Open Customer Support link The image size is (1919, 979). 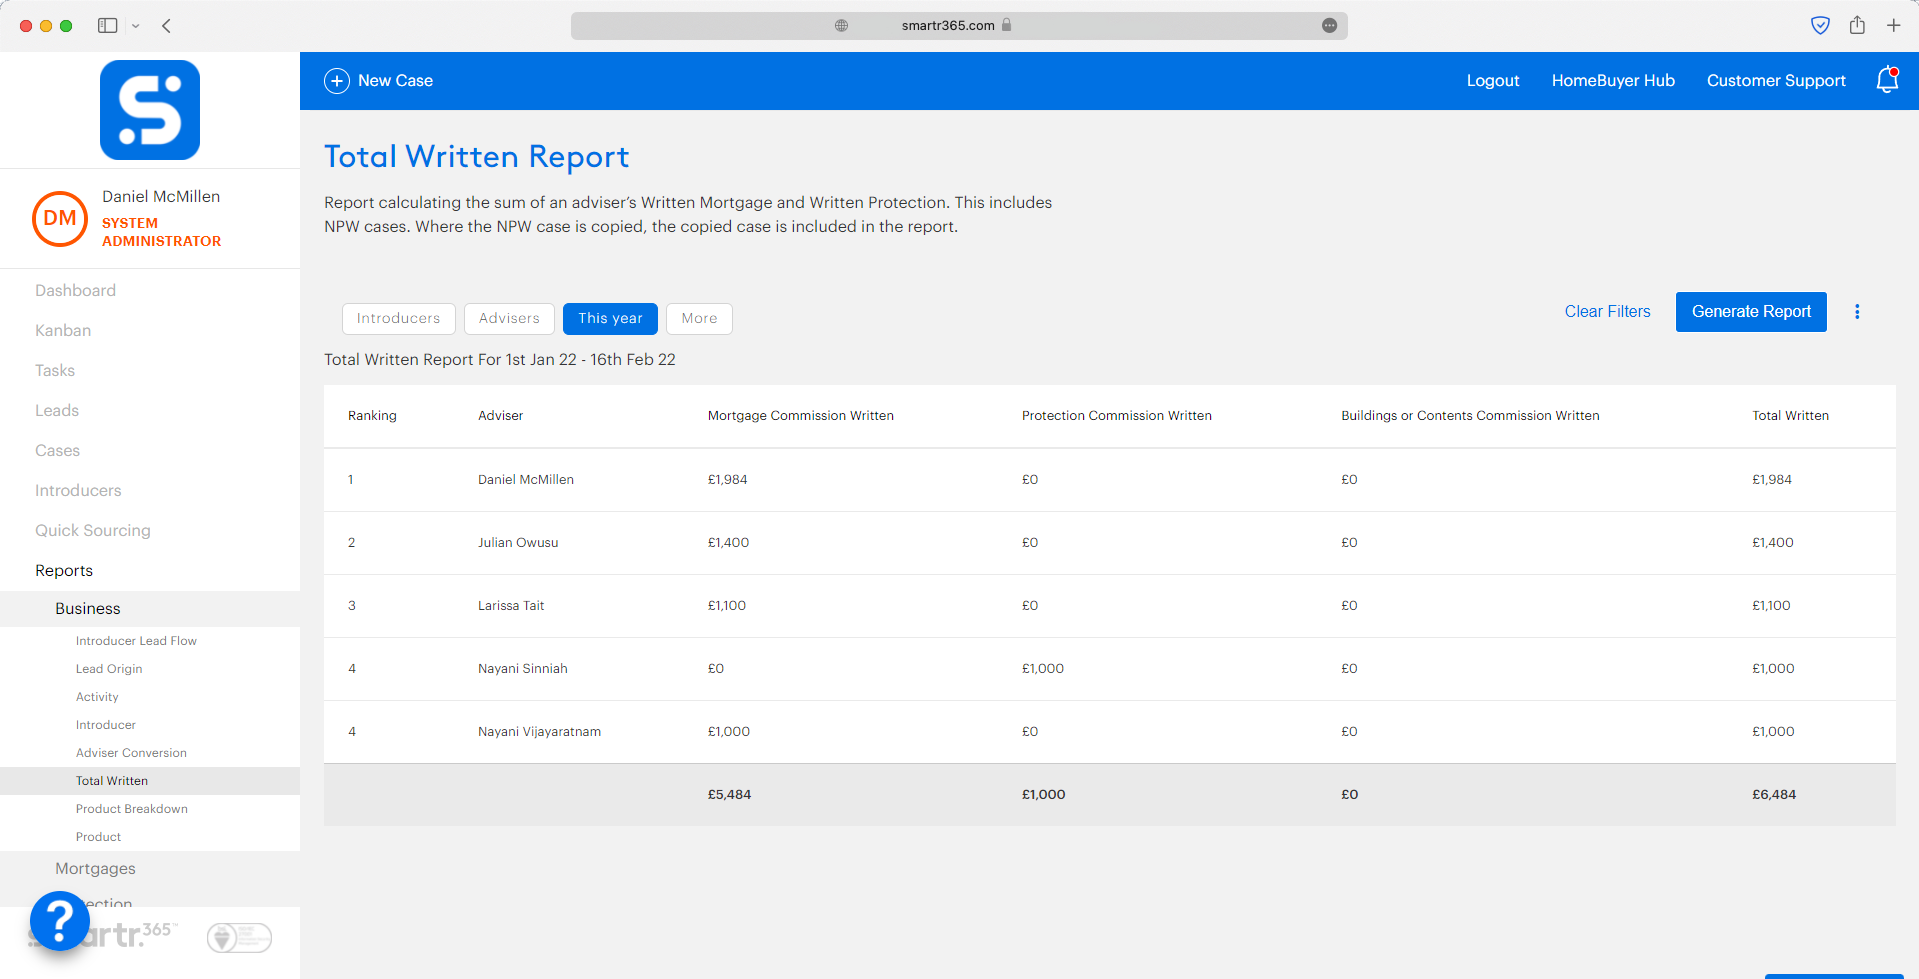point(1776,81)
